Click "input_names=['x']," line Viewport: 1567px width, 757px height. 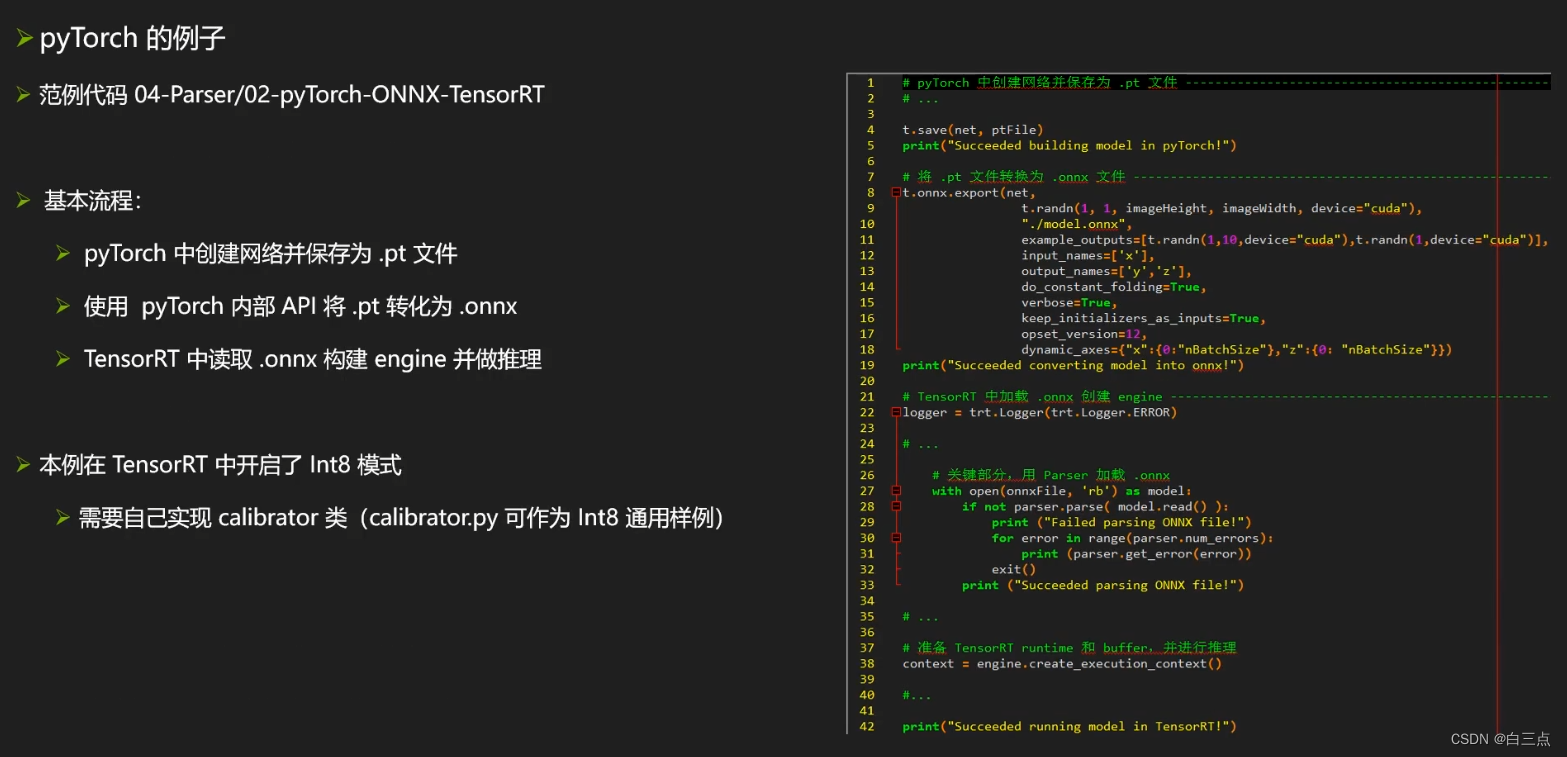pos(1087,255)
